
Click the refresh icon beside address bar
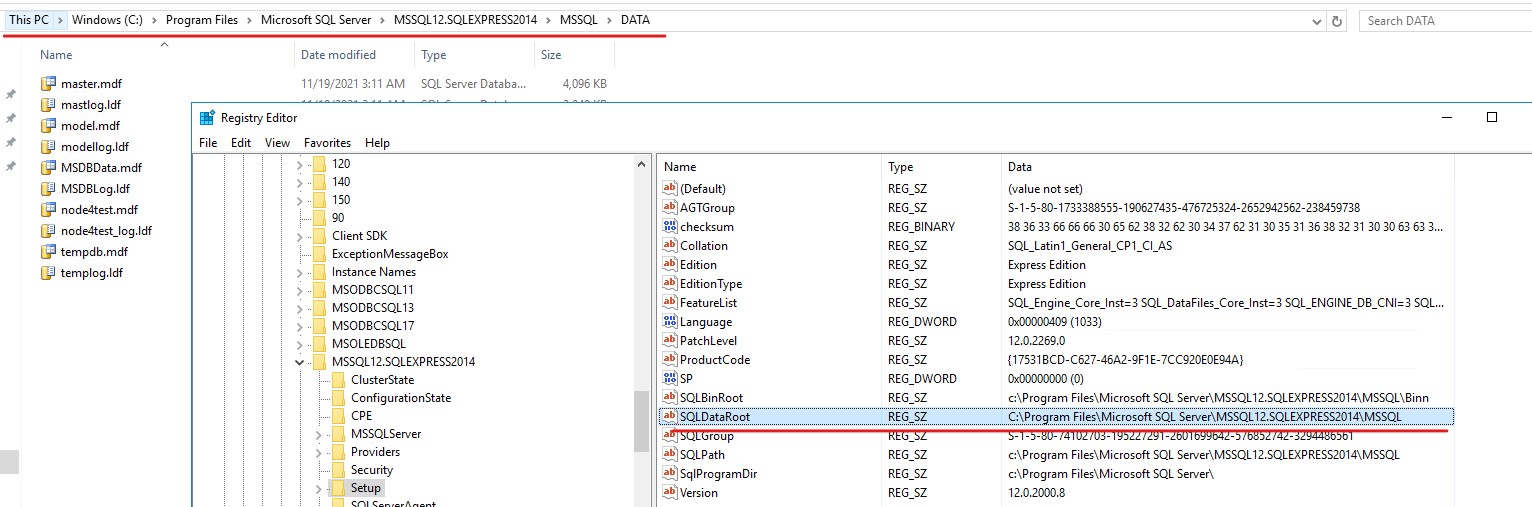point(1339,21)
